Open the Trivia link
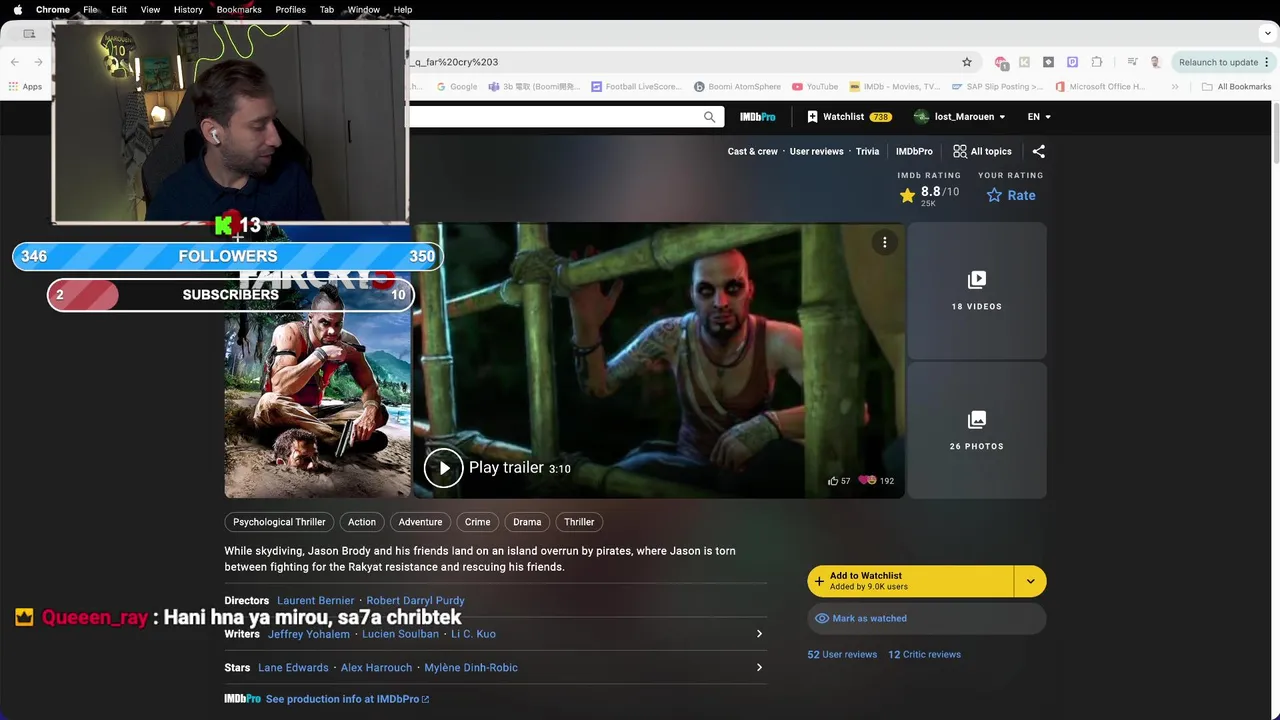This screenshot has height=720, width=1280. pyautogui.click(x=867, y=152)
